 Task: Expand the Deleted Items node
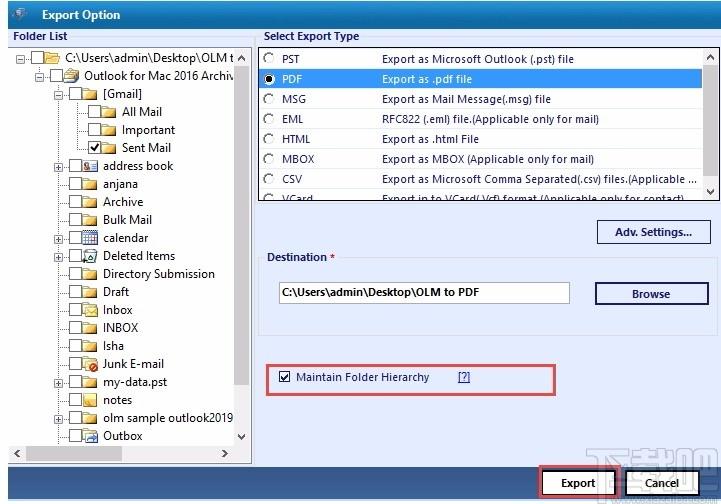pos(58,257)
